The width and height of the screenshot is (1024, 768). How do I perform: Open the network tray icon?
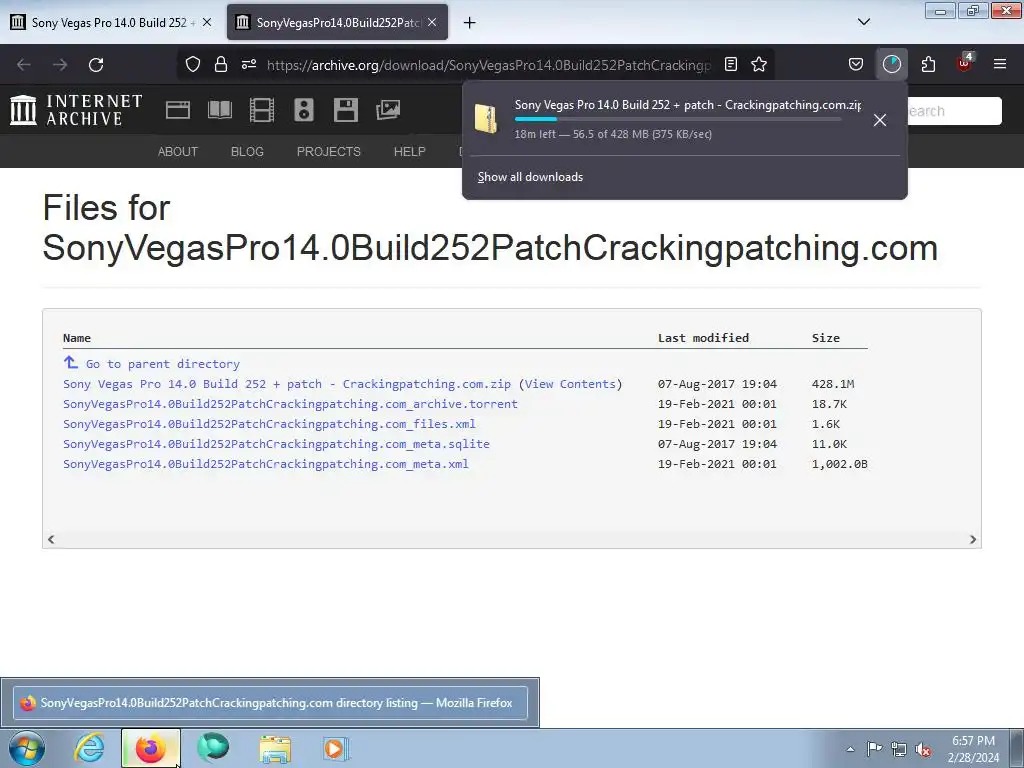coord(899,749)
